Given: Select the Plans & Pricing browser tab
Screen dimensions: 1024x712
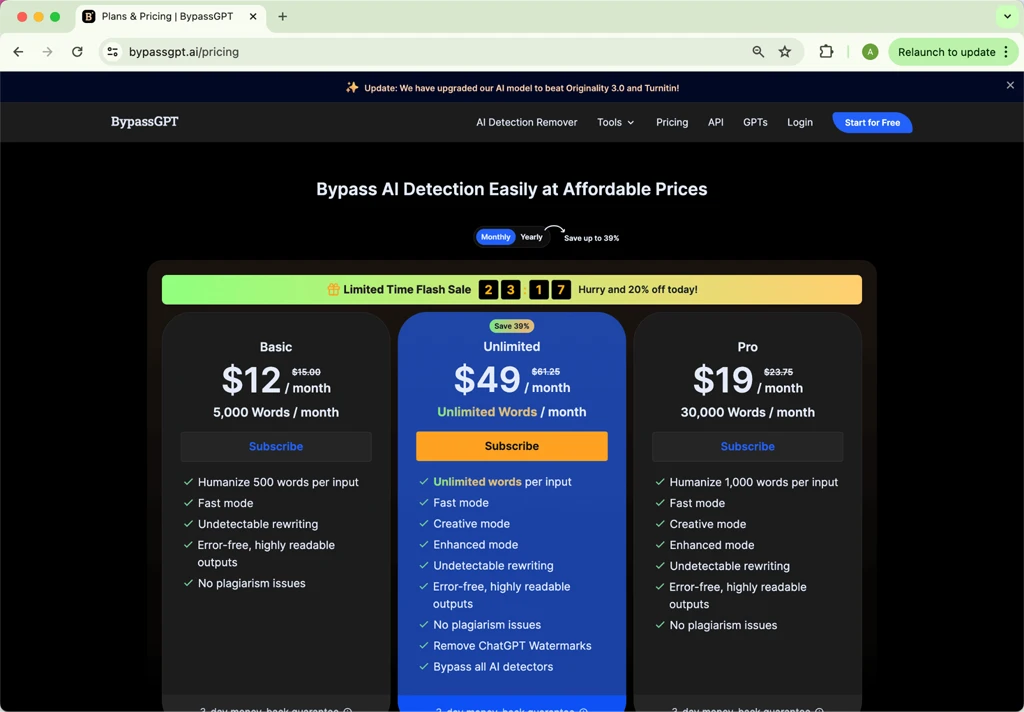Looking at the screenshot, I should click(x=171, y=16).
